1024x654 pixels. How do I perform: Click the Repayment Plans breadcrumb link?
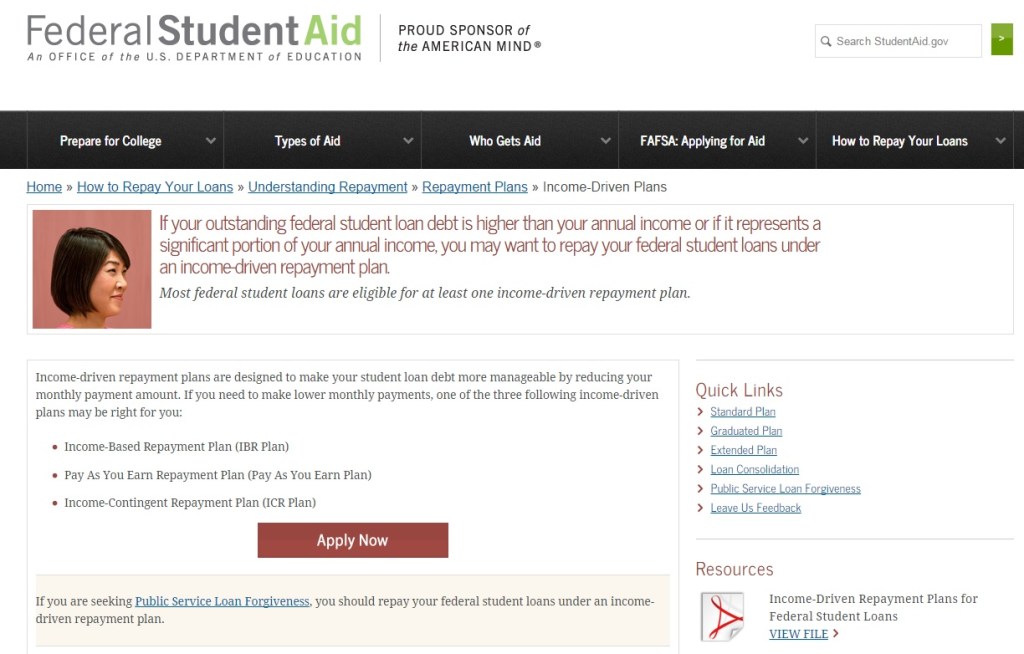click(x=474, y=186)
